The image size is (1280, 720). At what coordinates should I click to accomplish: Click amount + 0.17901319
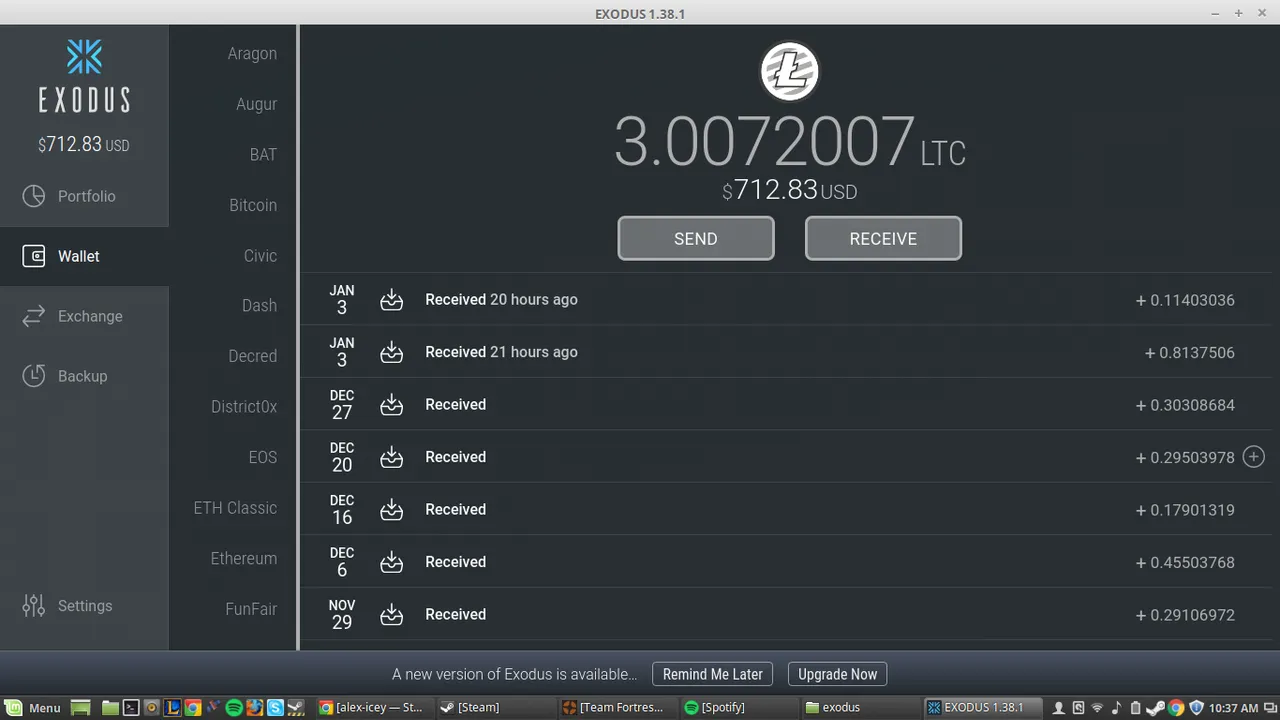point(1185,510)
